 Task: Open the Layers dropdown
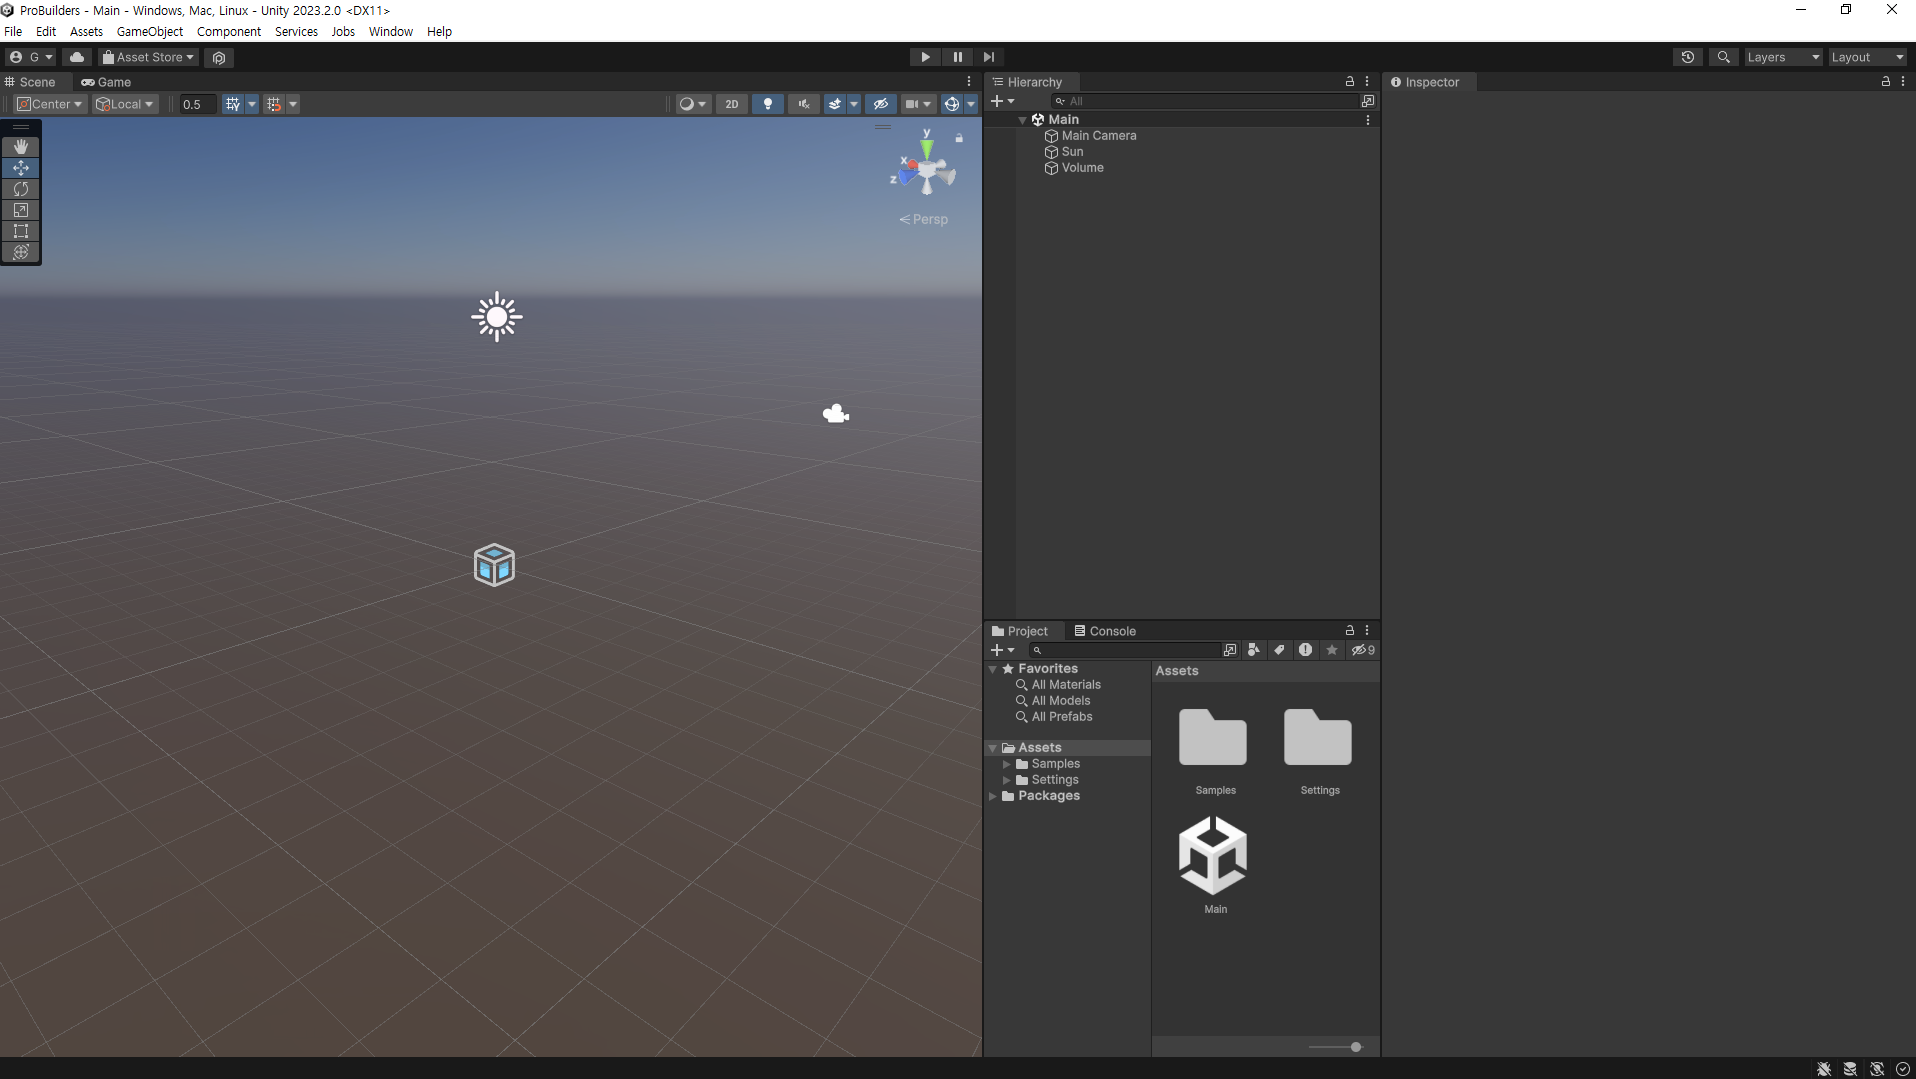tap(1783, 57)
